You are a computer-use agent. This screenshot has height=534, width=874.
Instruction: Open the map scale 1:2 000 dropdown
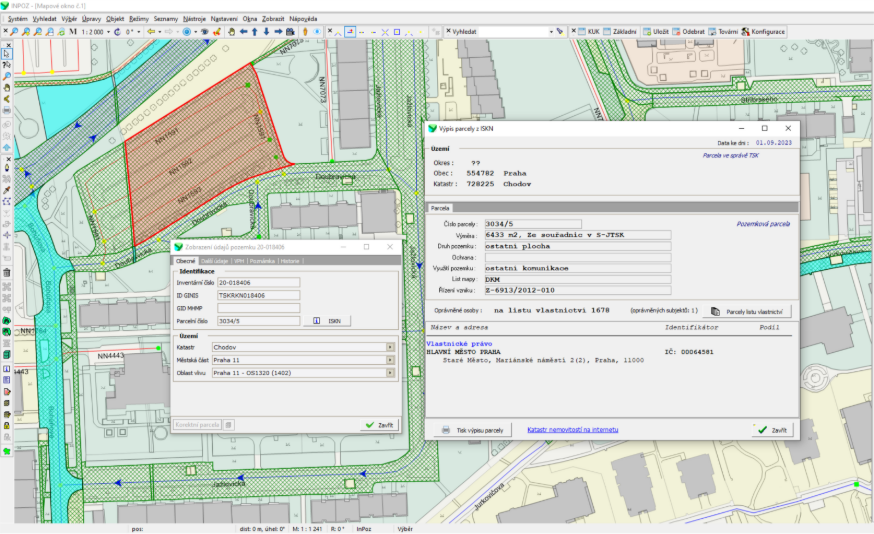(x=107, y=32)
